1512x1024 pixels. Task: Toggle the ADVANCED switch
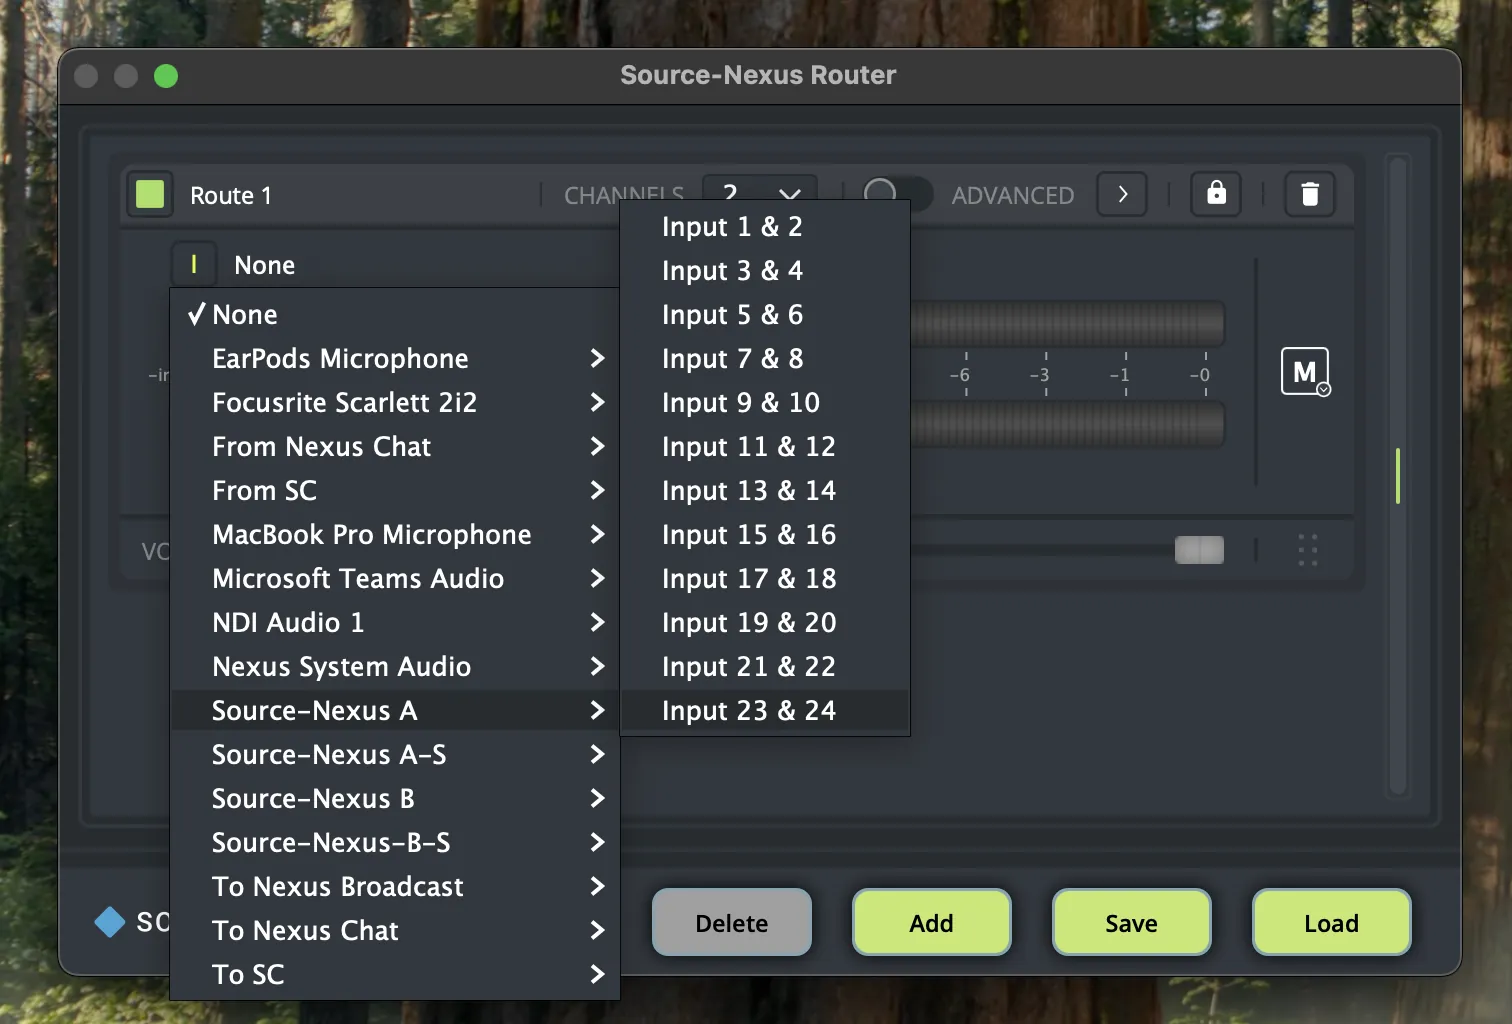[897, 194]
